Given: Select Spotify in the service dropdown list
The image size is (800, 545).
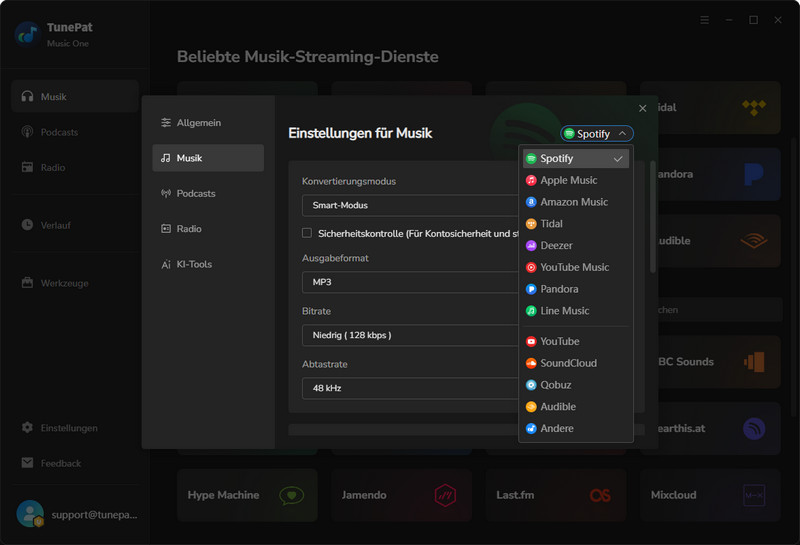Looking at the screenshot, I should [576, 159].
